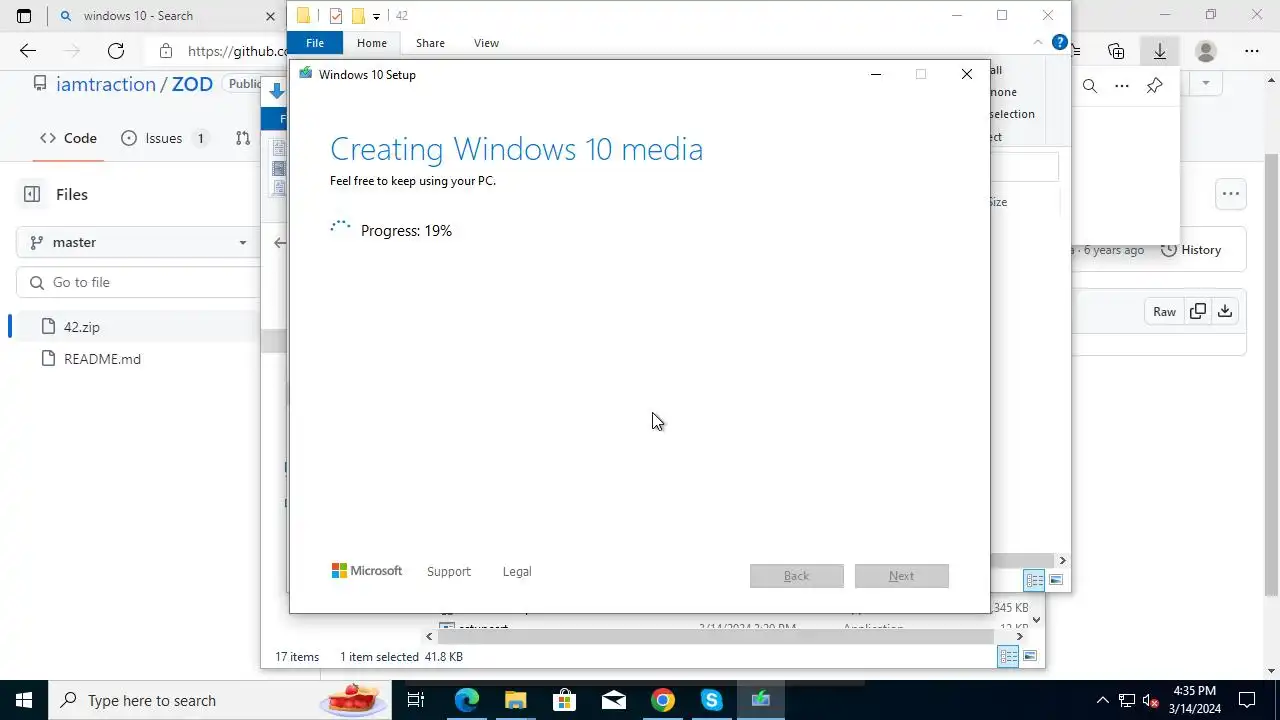
Task: Collapse the ribbon in 42 window
Action: pos(1037,42)
